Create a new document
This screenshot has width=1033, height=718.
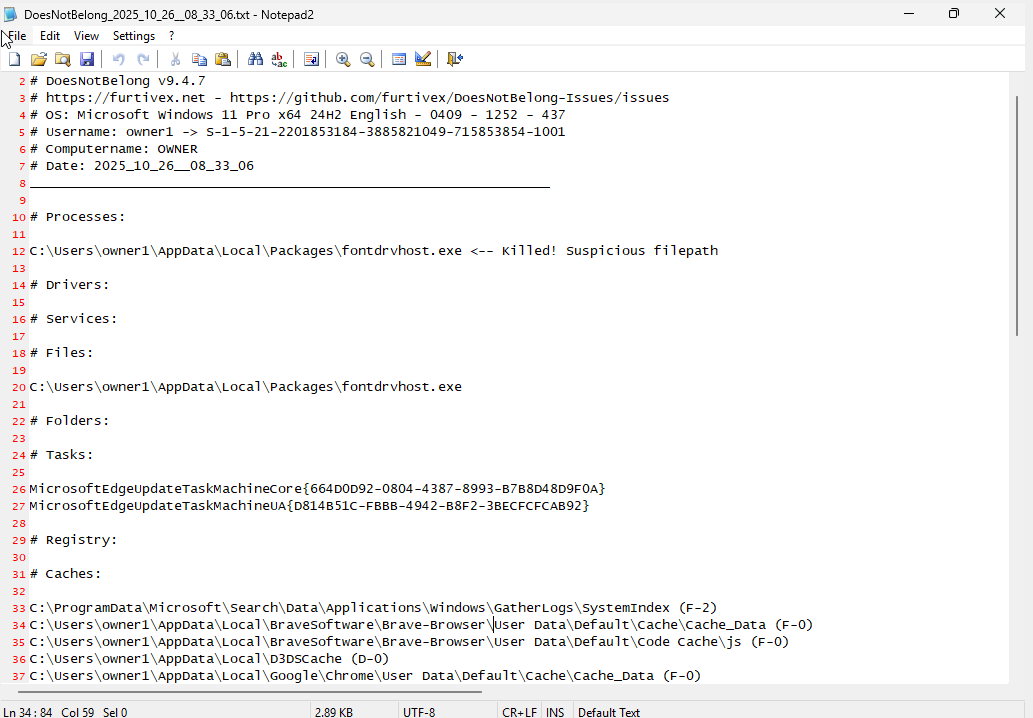coord(14,59)
